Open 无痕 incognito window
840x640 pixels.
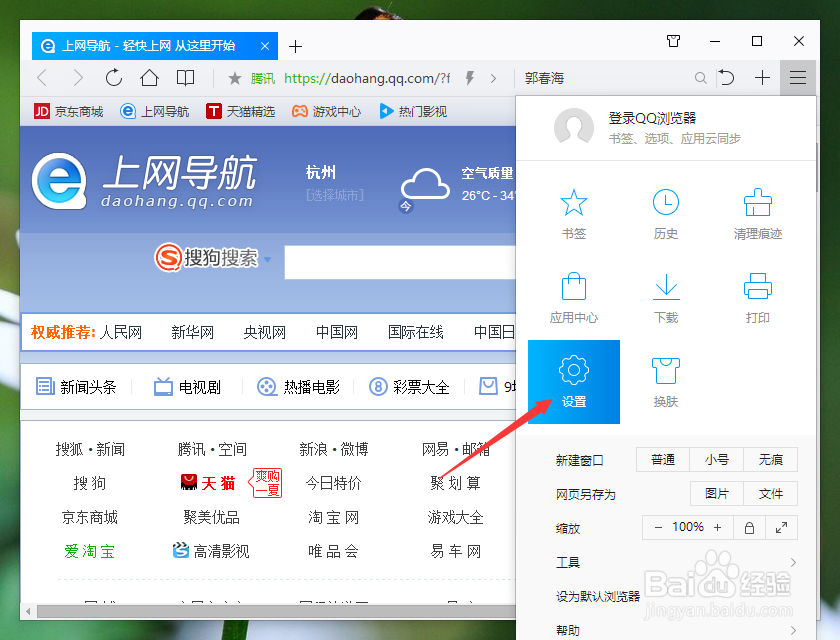point(771,460)
